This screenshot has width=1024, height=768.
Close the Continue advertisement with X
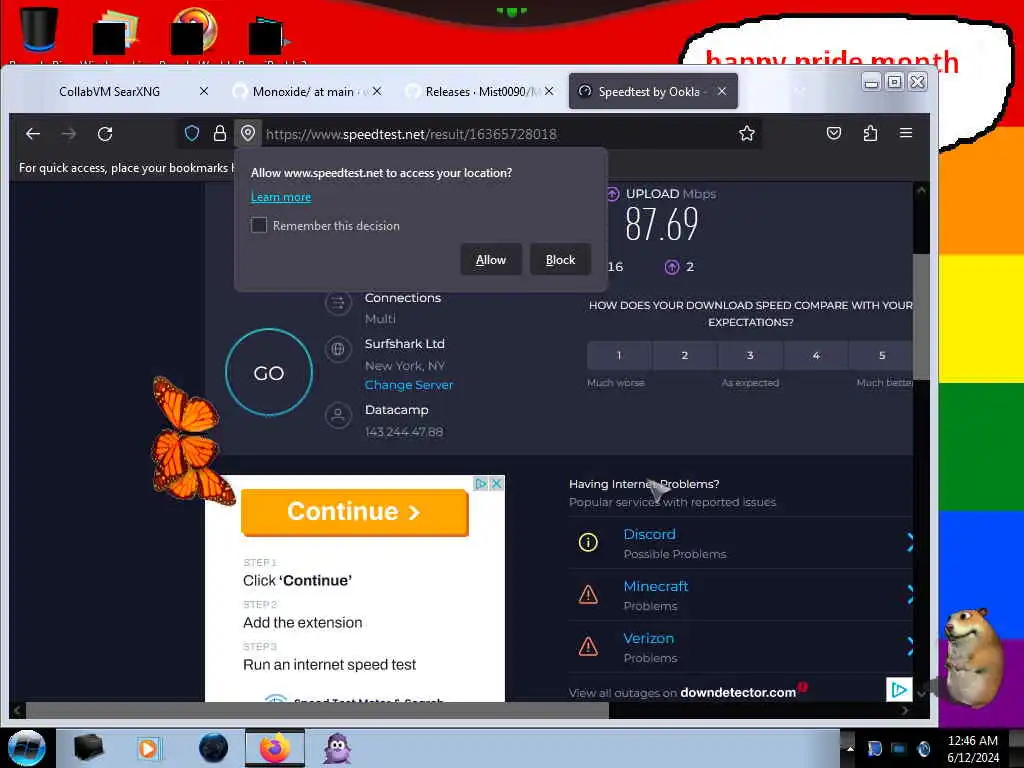coord(496,484)
